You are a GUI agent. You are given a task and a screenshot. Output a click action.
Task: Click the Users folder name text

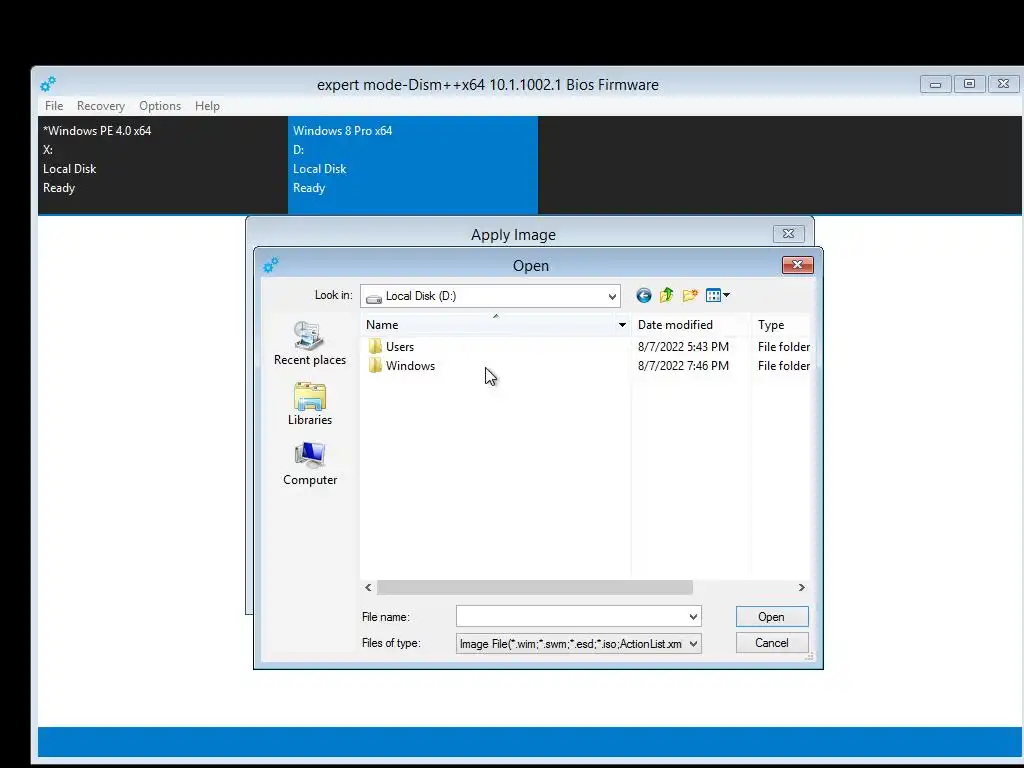pos(400,347)
